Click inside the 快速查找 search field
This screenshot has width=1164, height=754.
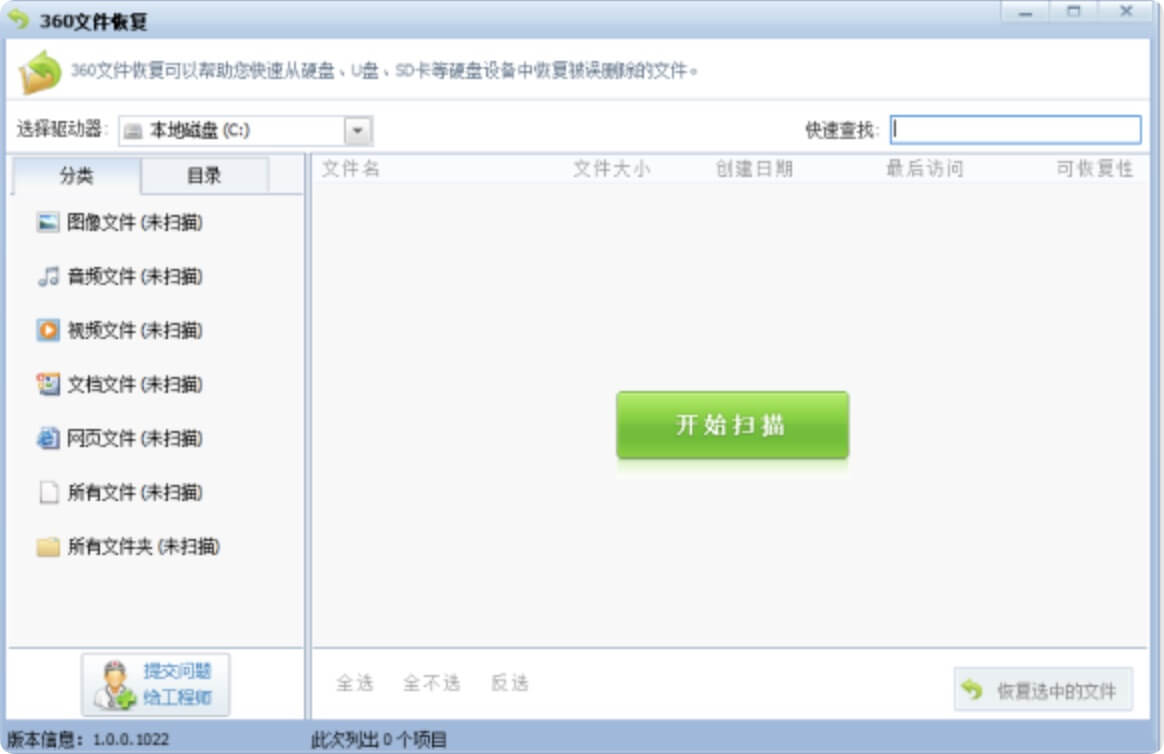(x=1015, y=128)
